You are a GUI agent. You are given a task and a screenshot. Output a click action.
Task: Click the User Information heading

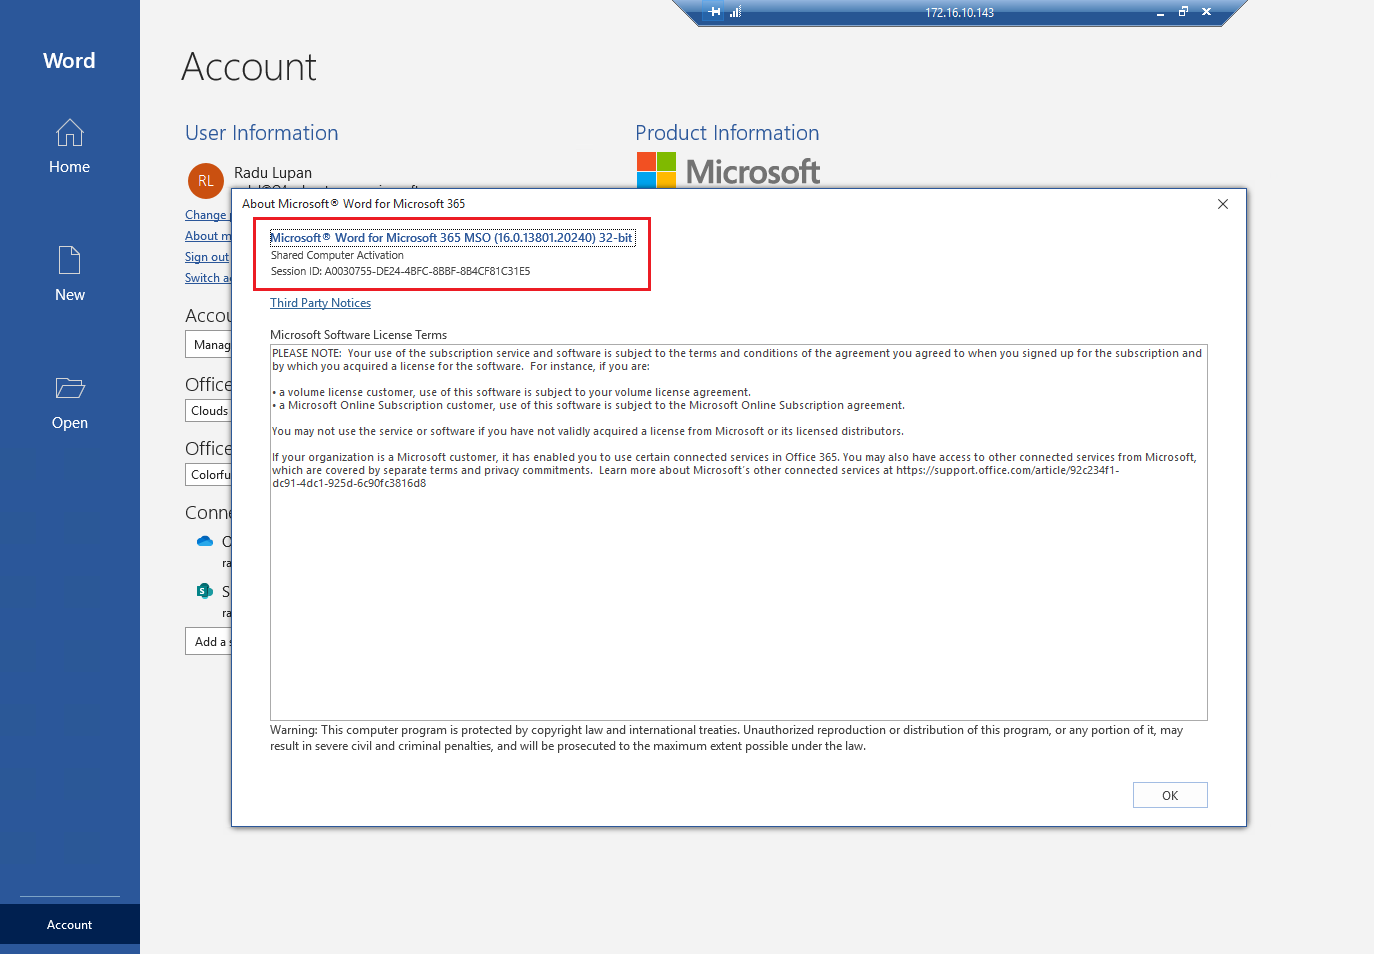pyautogui.click(x=262, y=133)
